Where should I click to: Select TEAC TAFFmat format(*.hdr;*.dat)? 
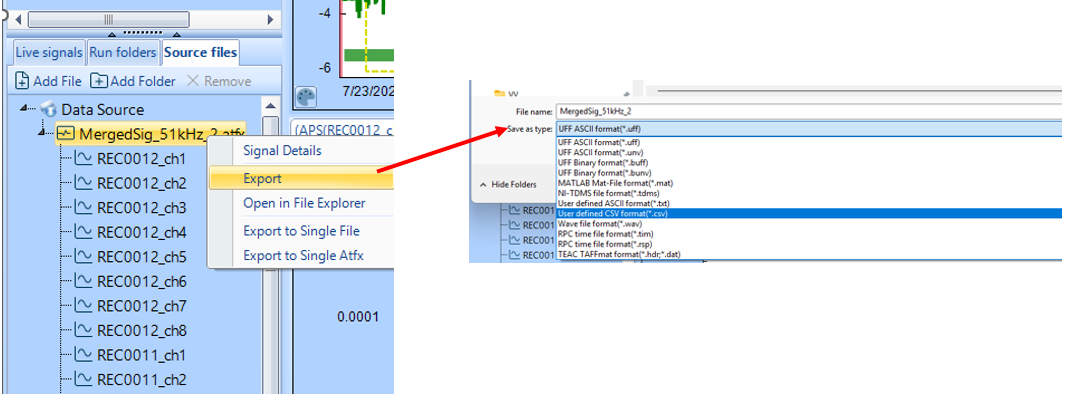808,254
